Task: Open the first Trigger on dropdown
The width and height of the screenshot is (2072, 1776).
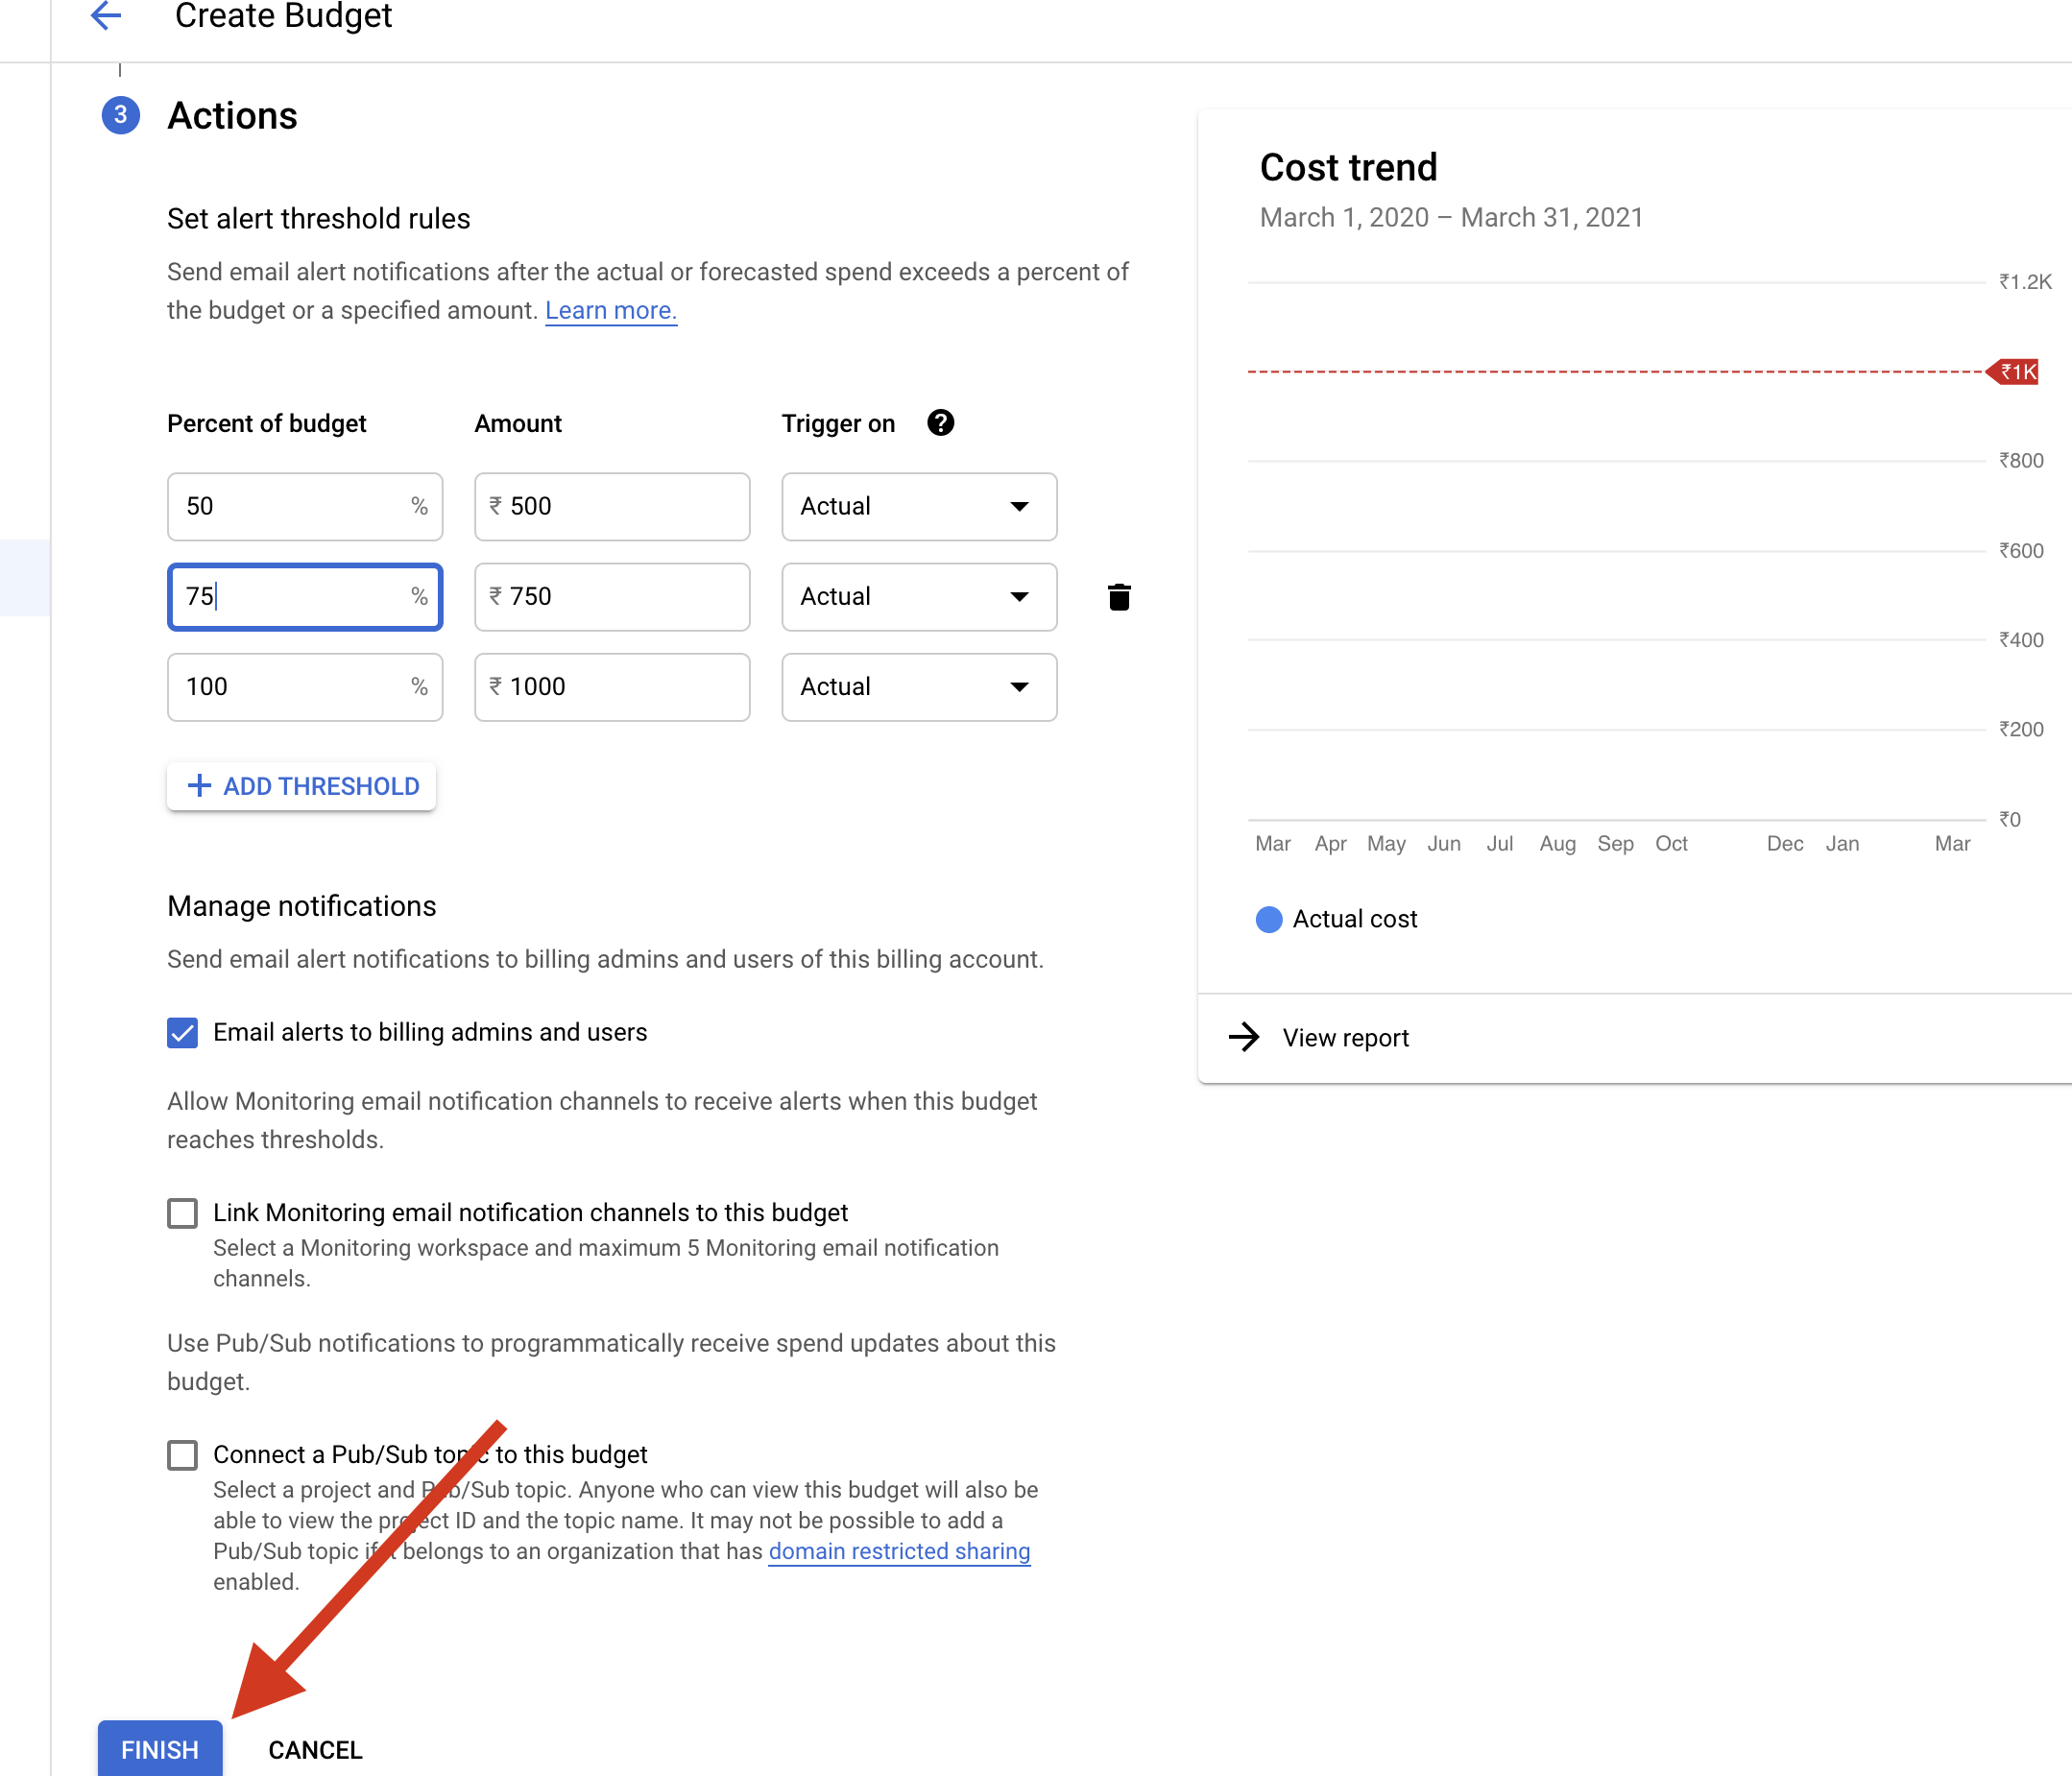Action: click(x=1019, y=506)
